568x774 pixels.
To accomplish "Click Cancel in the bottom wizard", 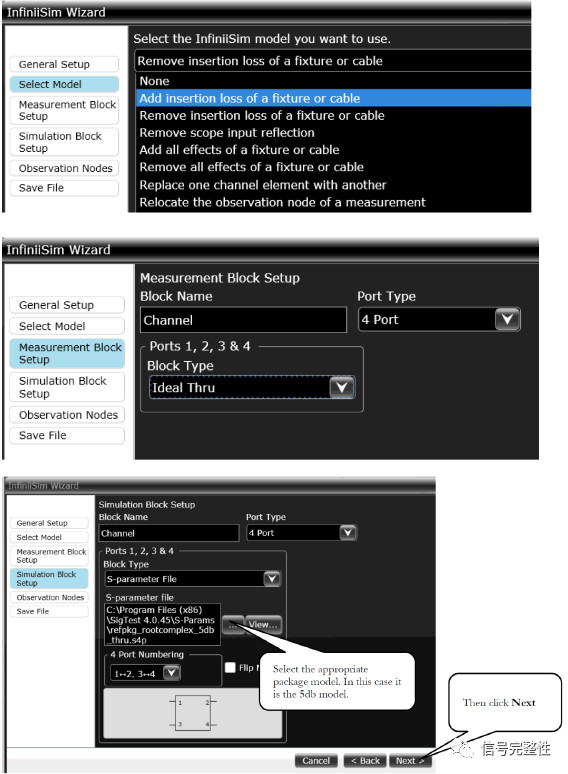I will click(x=316, y=761).
